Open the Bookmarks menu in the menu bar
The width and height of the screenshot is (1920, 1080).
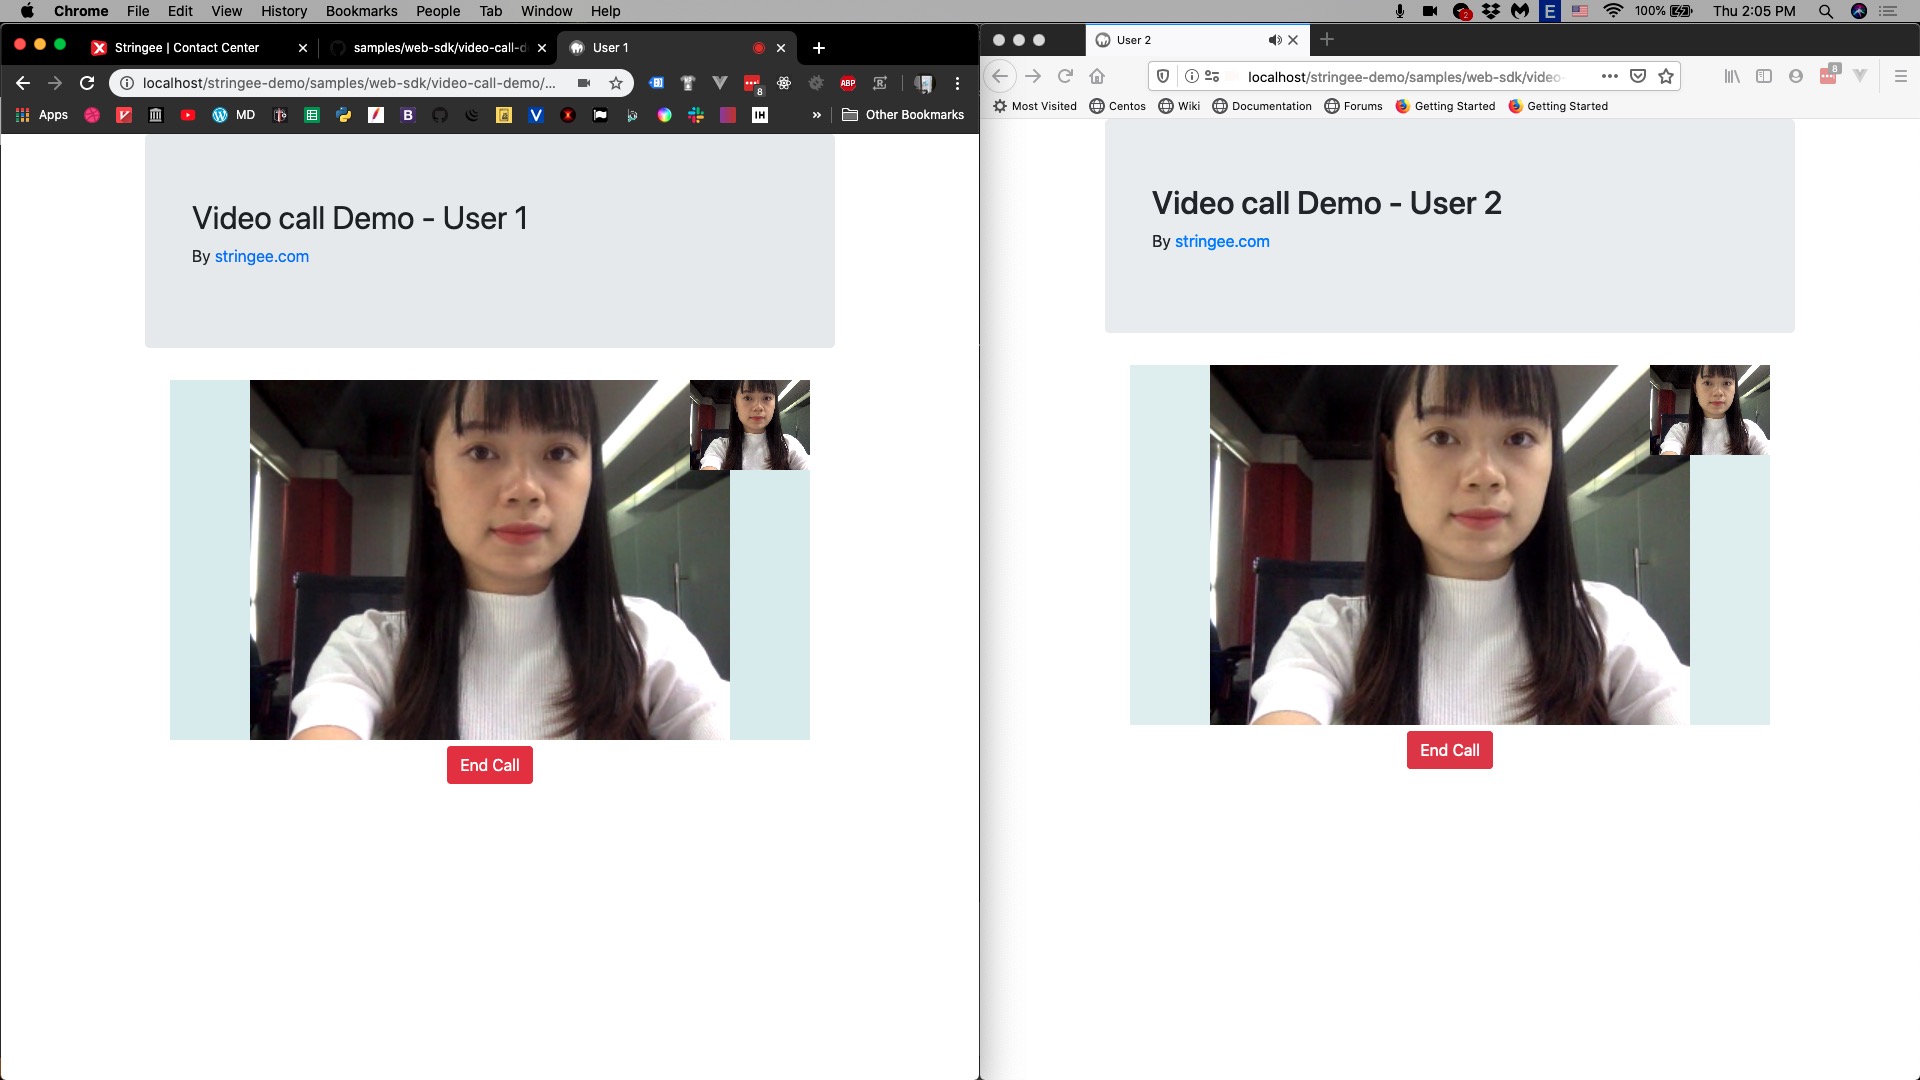[361, 11]
